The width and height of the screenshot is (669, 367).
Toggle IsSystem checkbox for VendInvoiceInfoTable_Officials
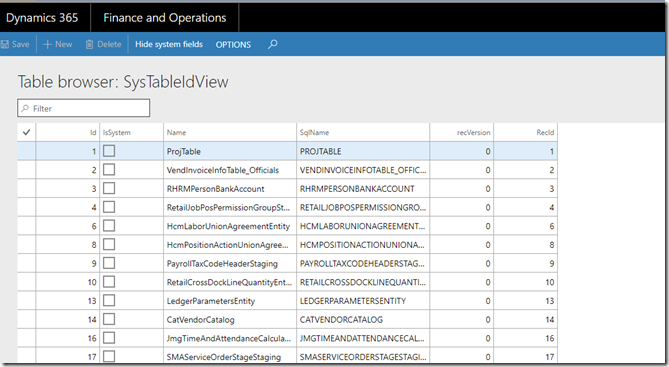point(109,169)
